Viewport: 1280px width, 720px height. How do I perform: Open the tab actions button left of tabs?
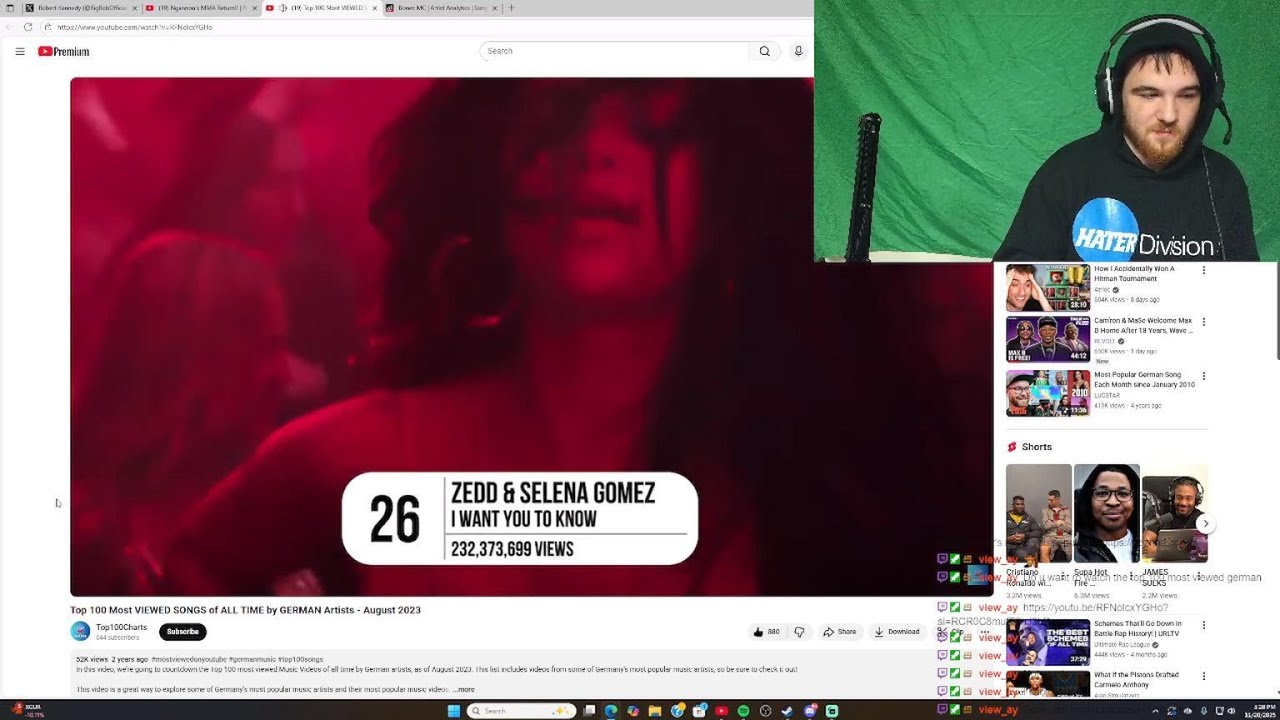11,8
